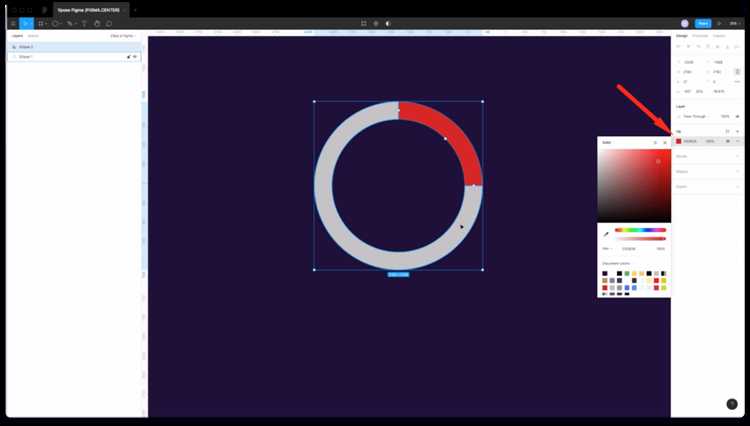Open the Pass Through blend mode dropdown
Screen dimensions: 750x426
pyautogui.click(x=696, y=116)
